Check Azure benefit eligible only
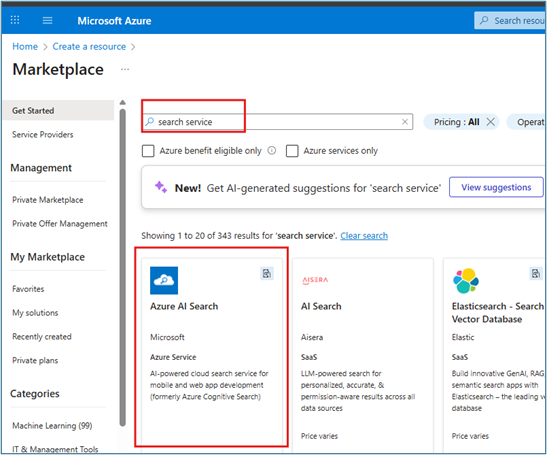This screenshot has height=455, width=547. pos(148,151)
